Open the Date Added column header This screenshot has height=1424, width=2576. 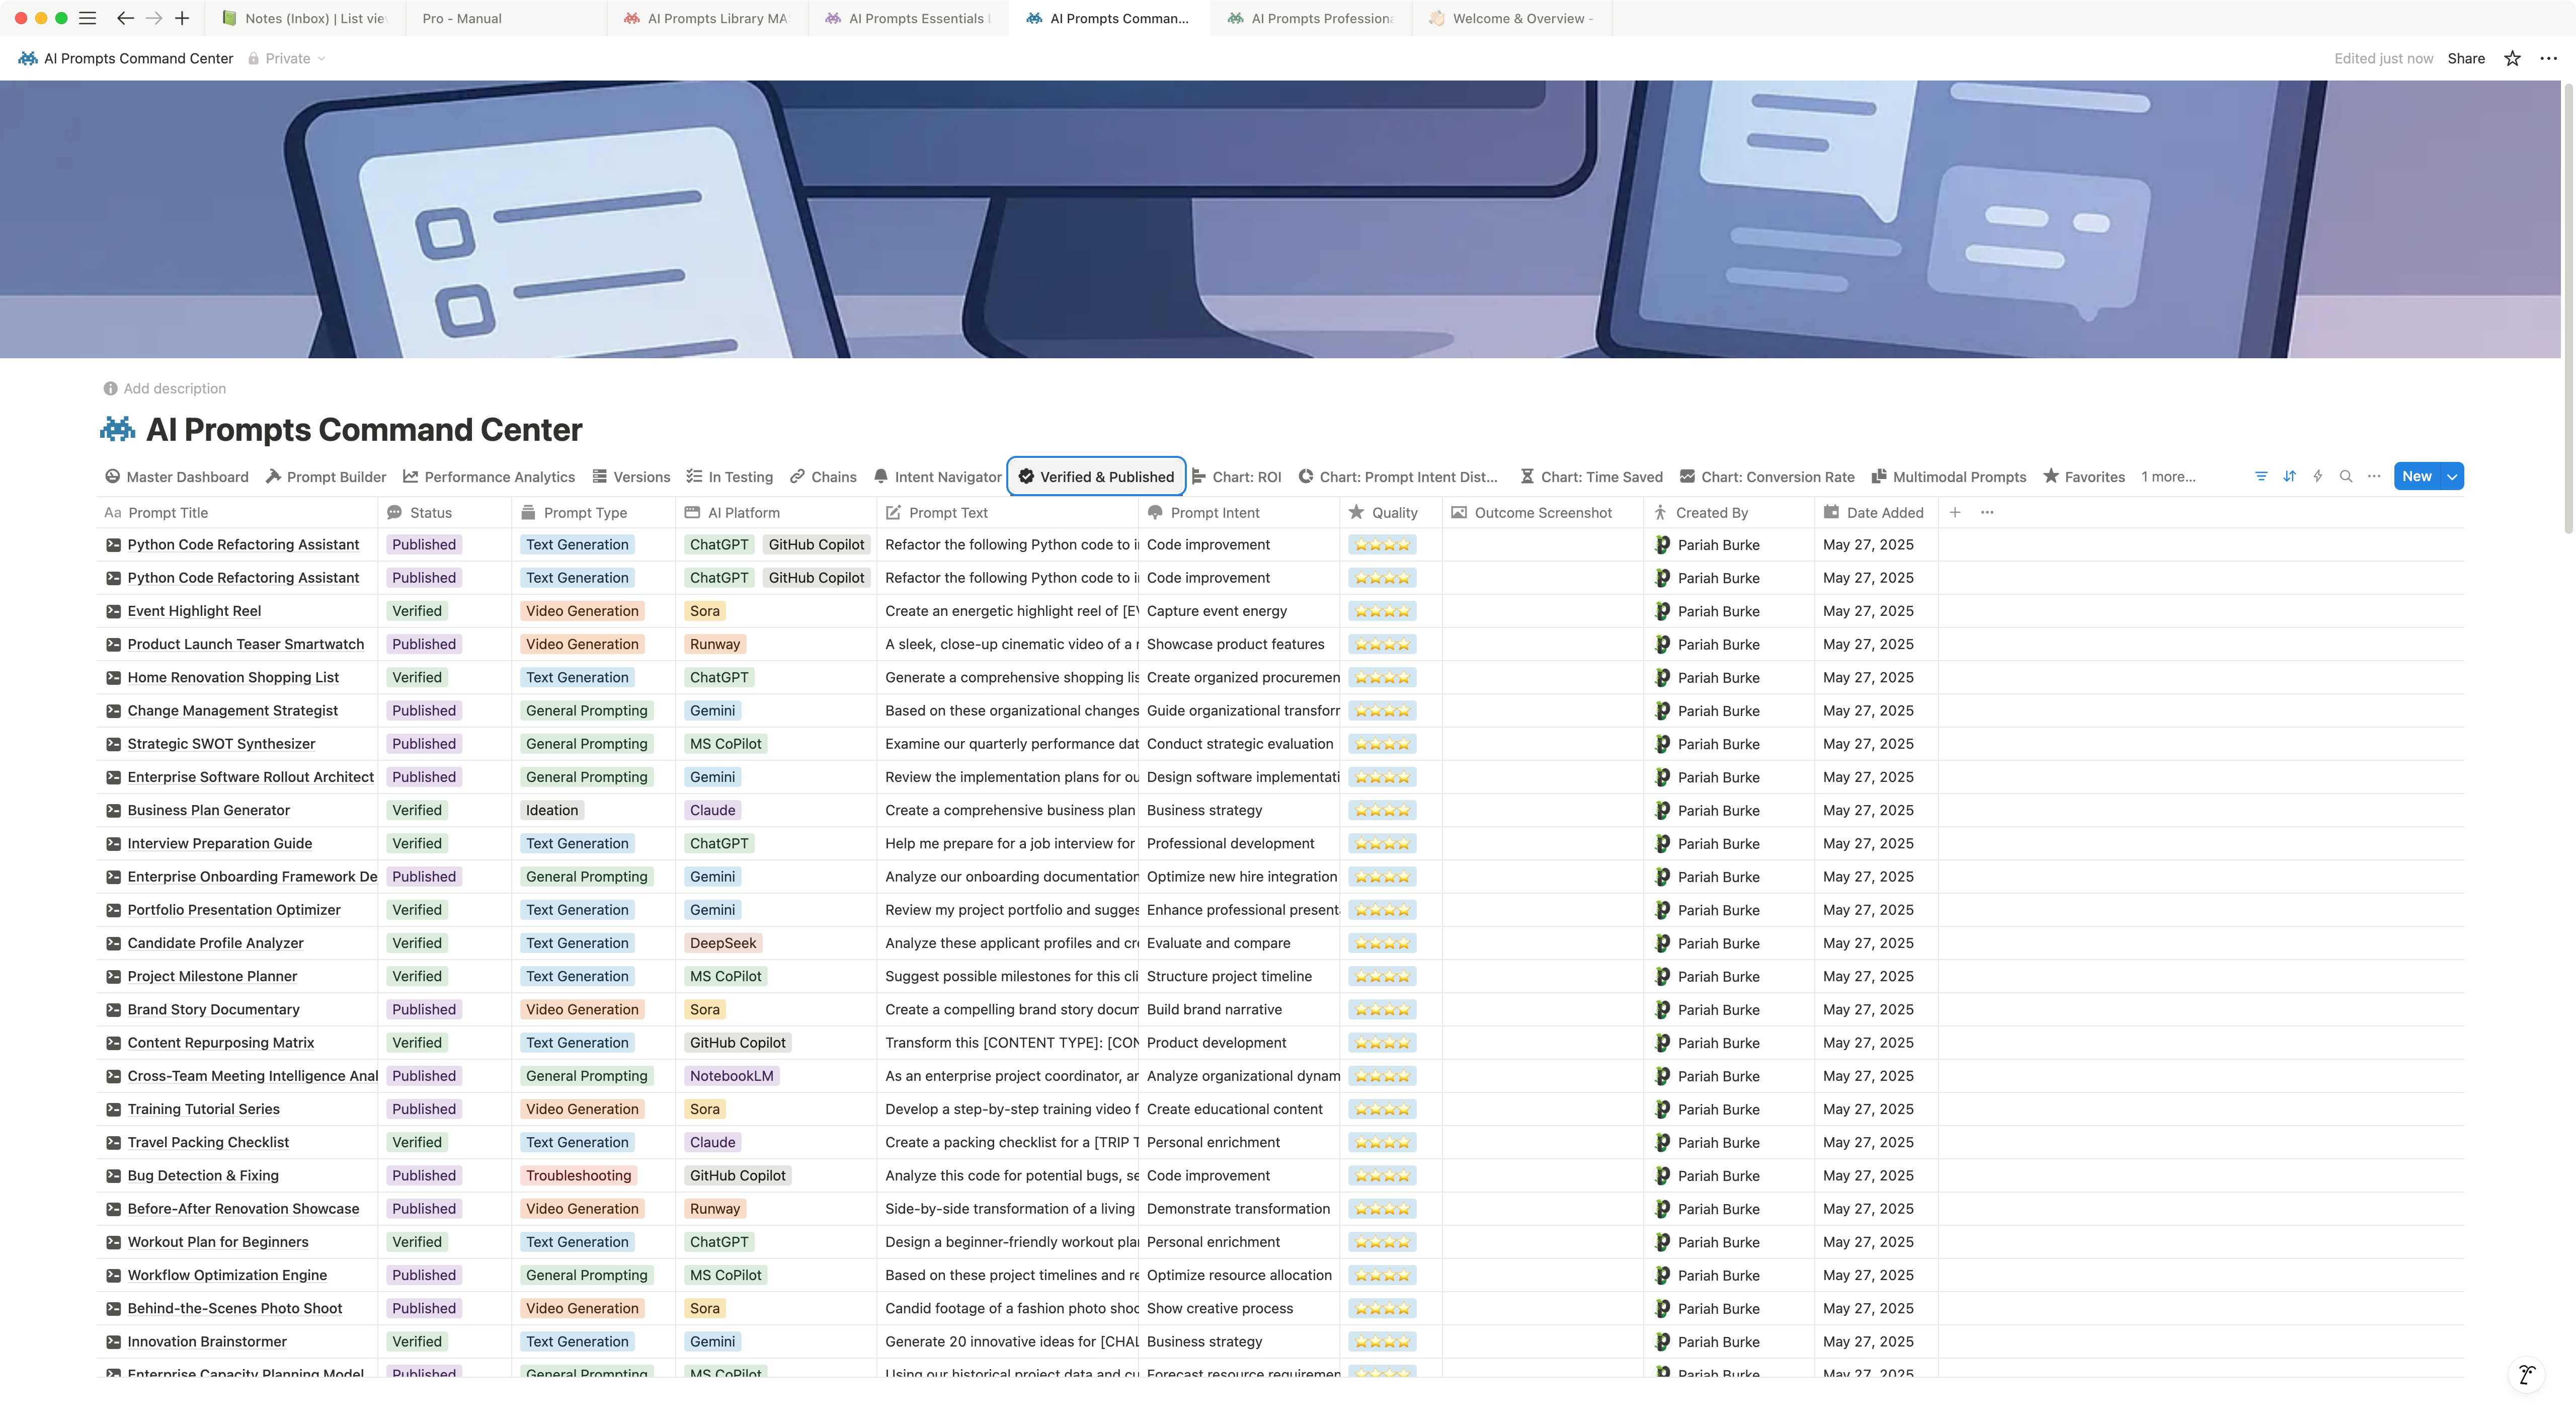1875,512
